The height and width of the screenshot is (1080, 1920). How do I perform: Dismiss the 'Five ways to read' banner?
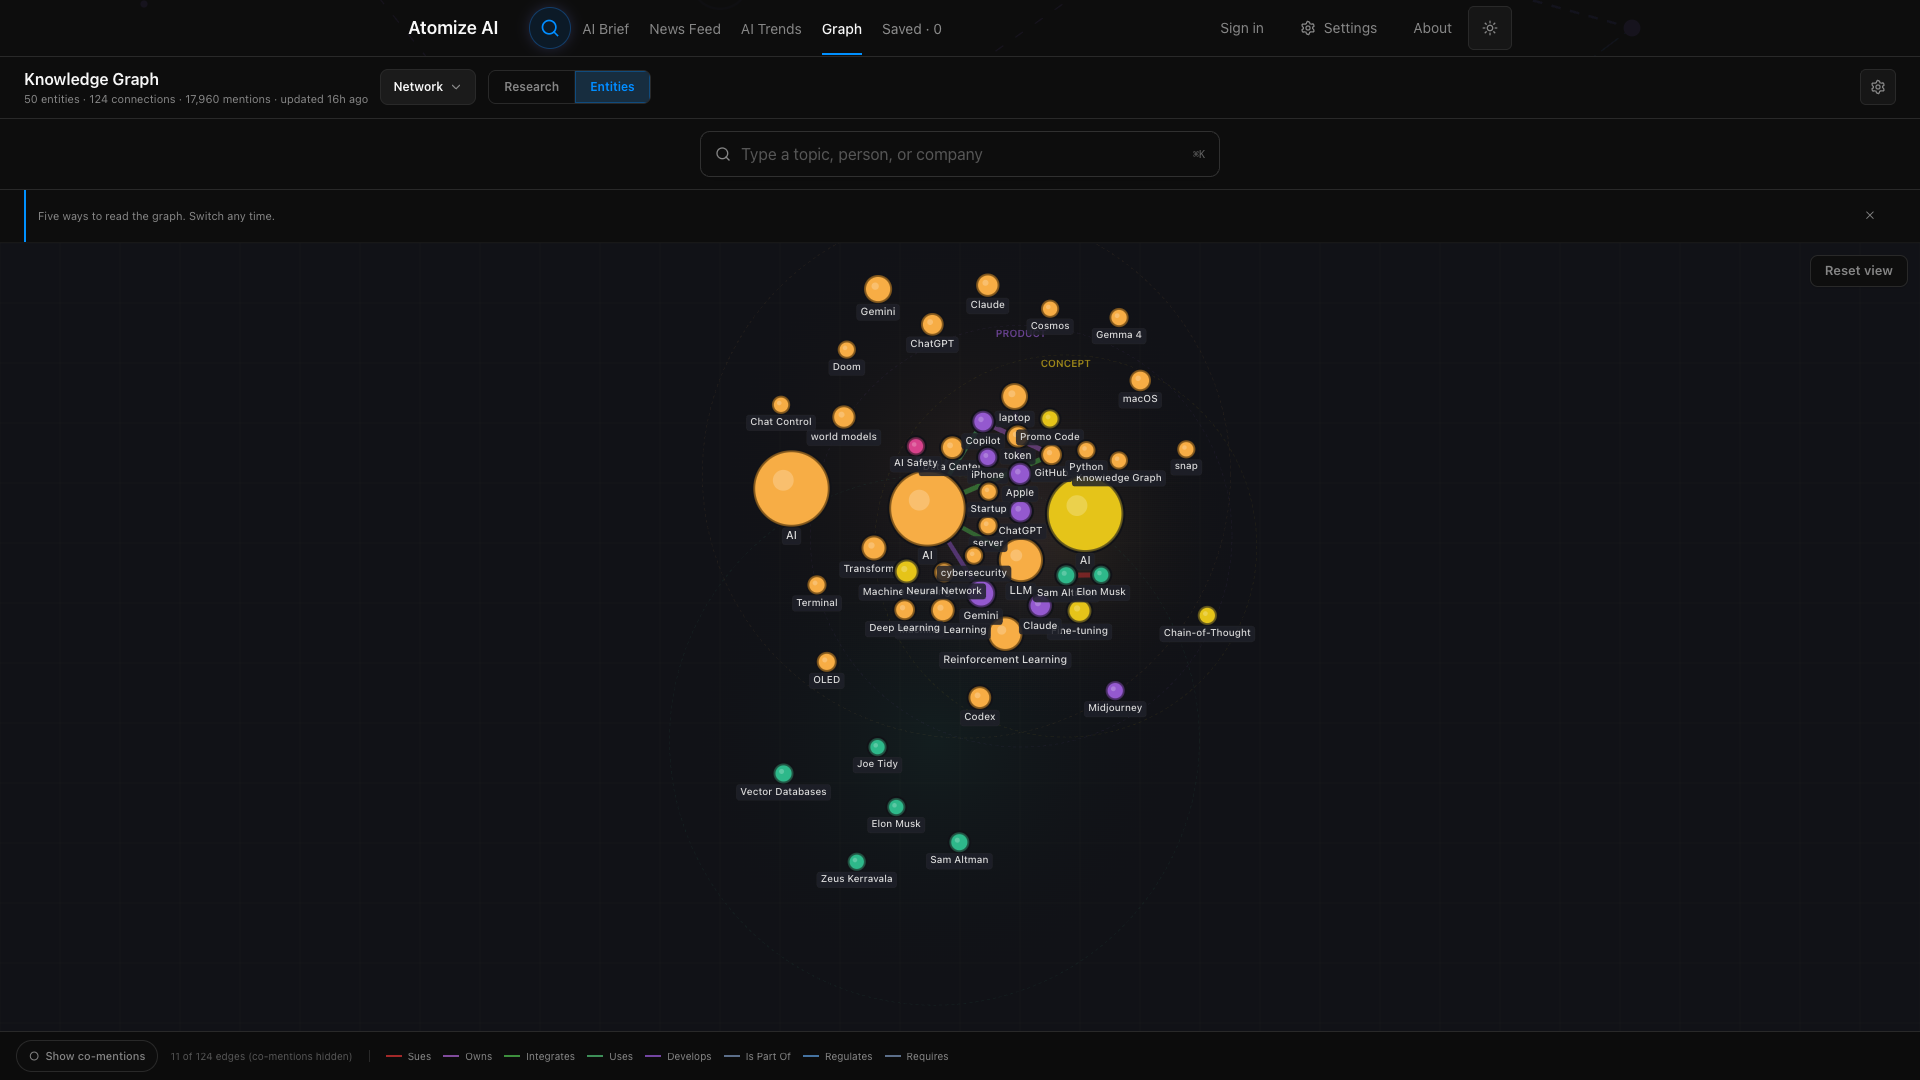click(x=1870, y=216)
